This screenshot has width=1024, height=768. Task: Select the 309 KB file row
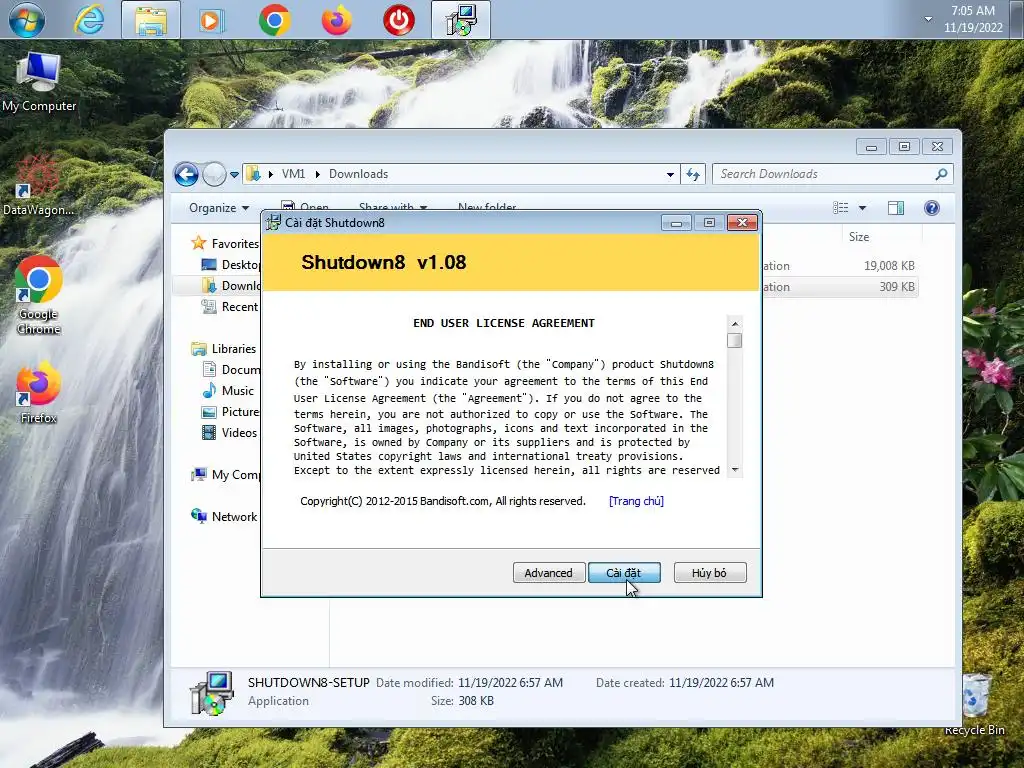(841, 287)
